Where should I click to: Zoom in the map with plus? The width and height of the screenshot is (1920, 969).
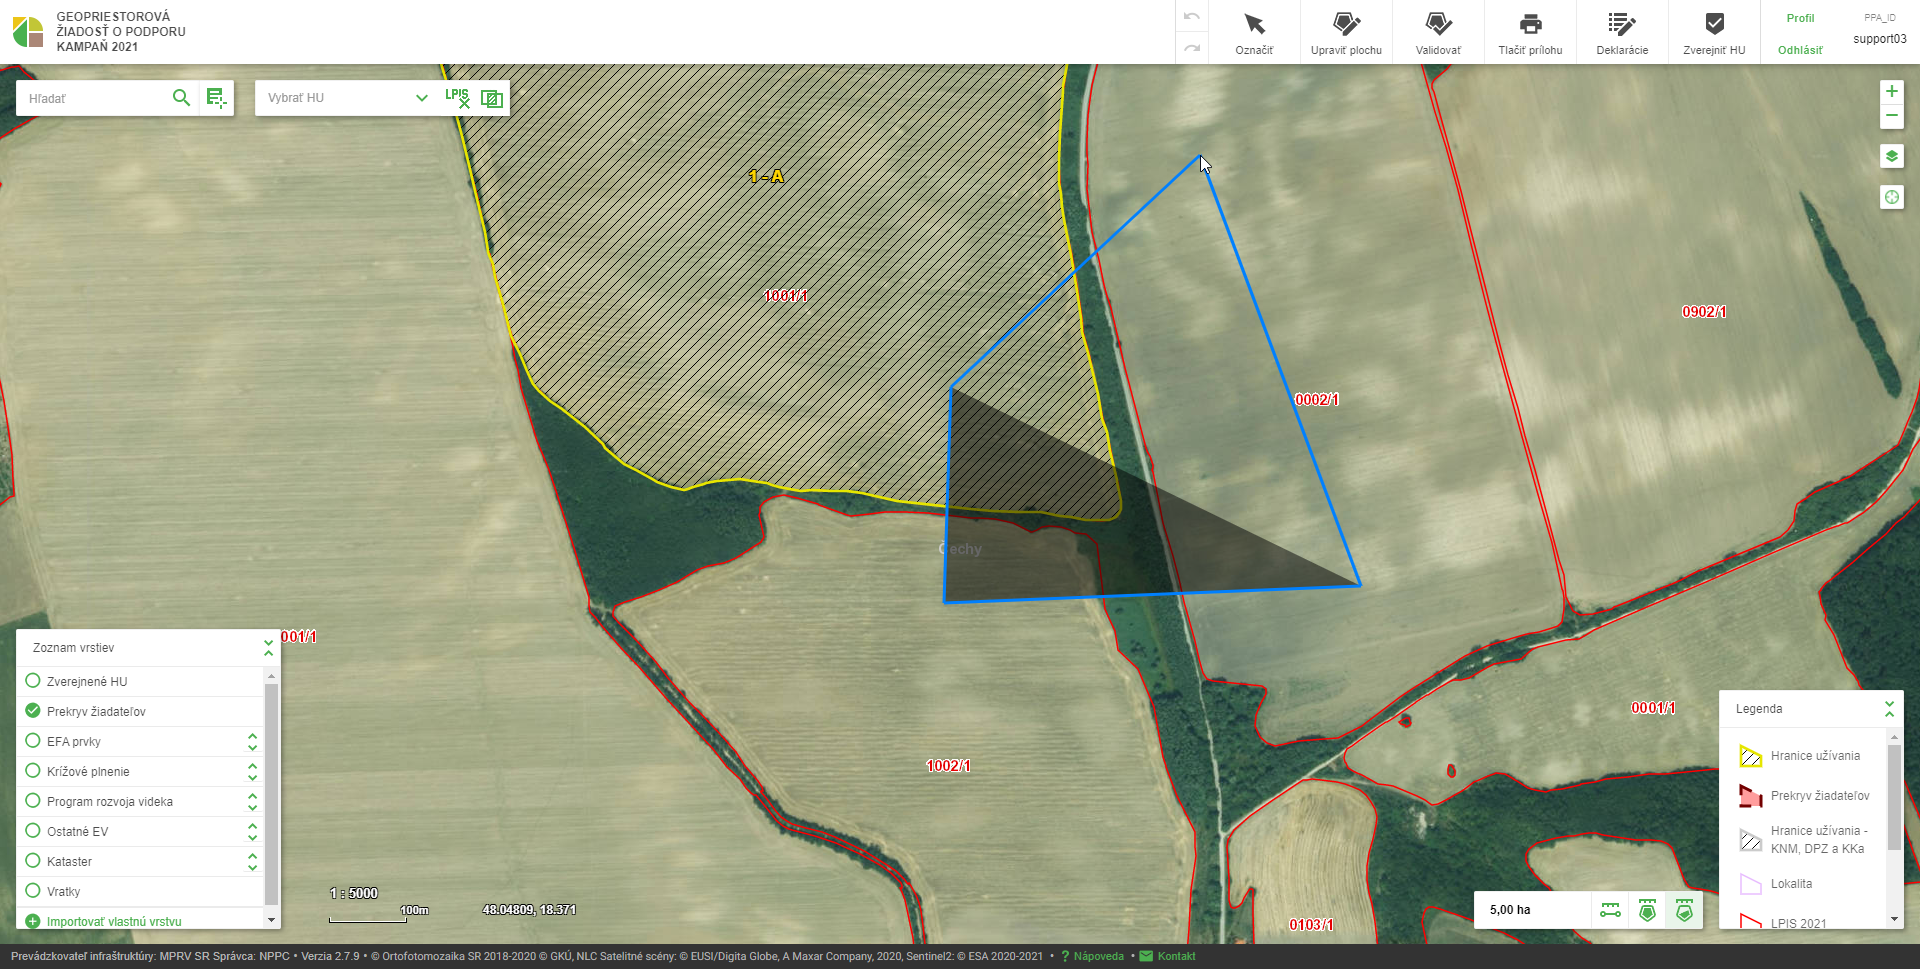pyautogui.click(x=1891, y=91)
